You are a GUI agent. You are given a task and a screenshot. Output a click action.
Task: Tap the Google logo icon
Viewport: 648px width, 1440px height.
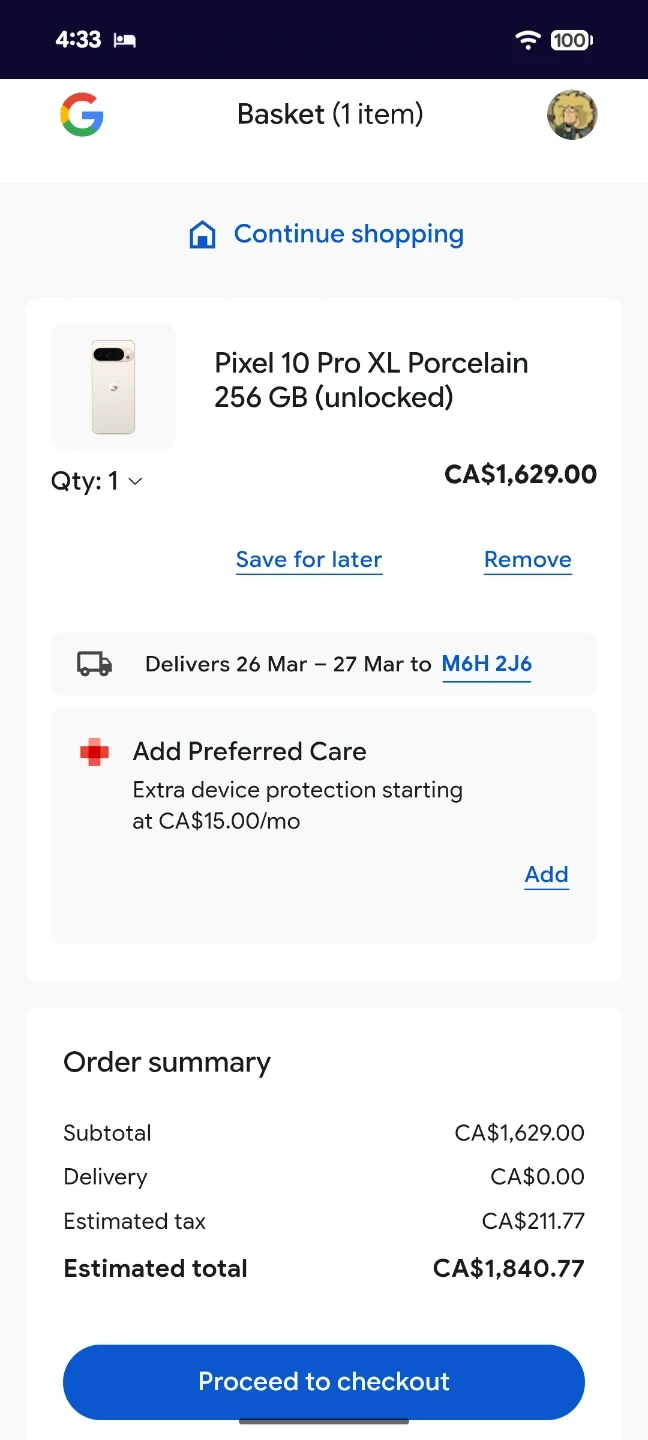[x=82, y=114]
